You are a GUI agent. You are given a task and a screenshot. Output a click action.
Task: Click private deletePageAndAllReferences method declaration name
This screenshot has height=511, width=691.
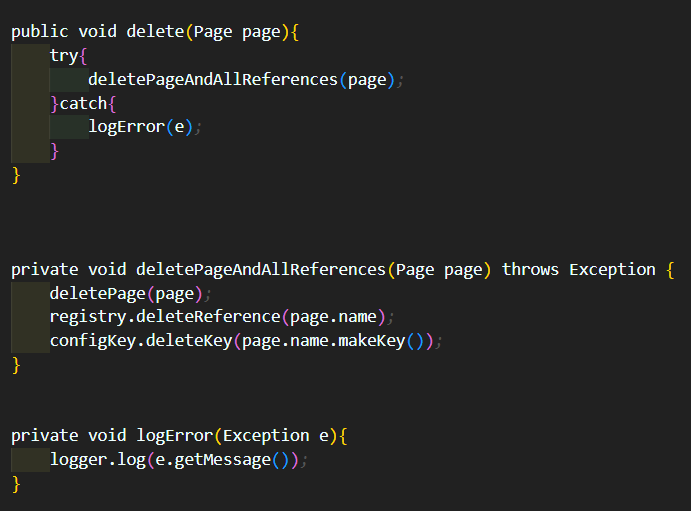(261, 270)
